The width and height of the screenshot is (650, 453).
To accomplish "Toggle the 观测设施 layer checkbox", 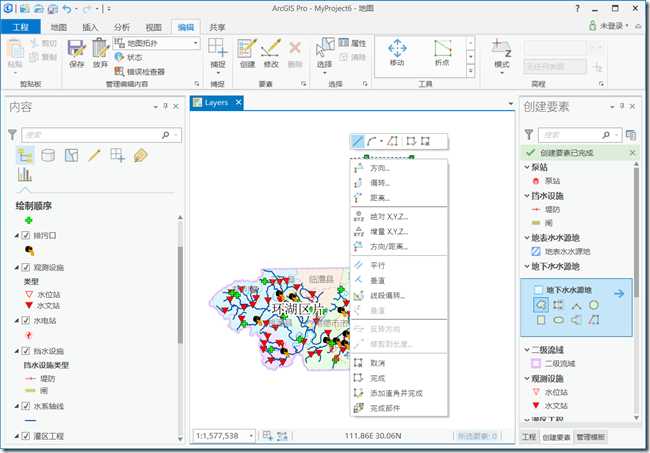I will pos(26,267).
